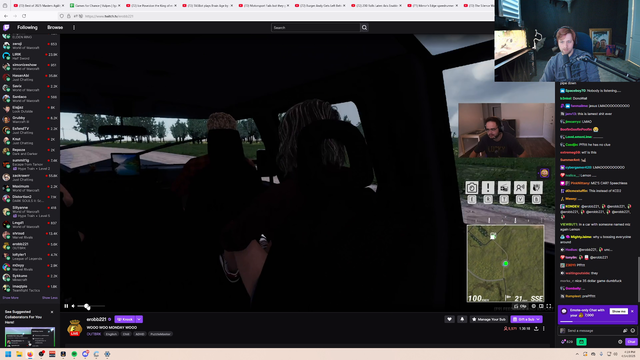Open the suggested collaborators thumbnail
640x360 pixels.
tap(30, 337)
